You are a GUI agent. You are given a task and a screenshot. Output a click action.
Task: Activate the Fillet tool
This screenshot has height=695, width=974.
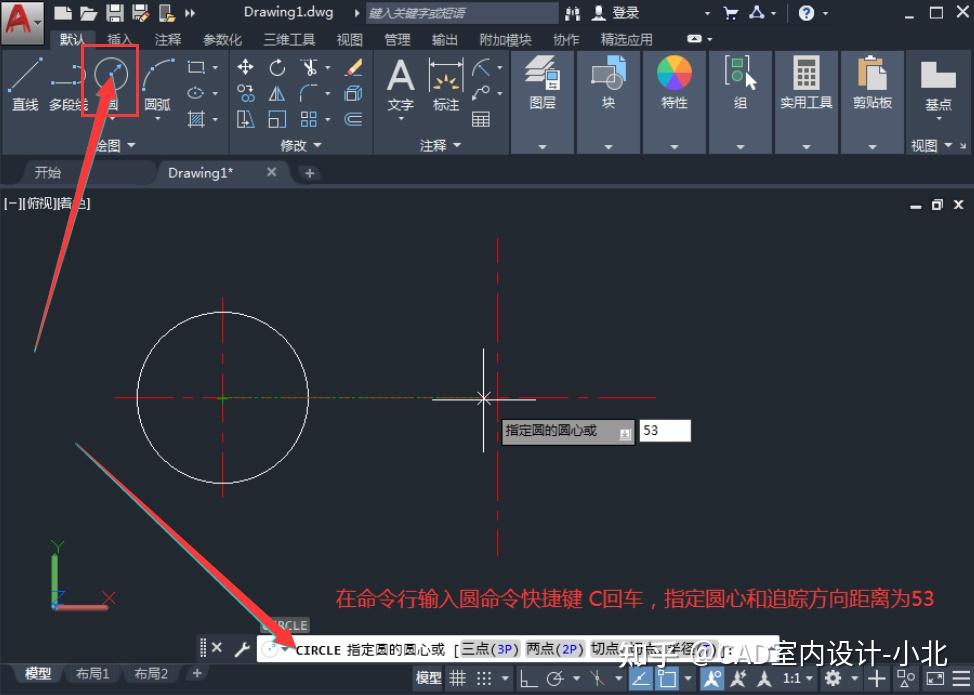(309, 93)
